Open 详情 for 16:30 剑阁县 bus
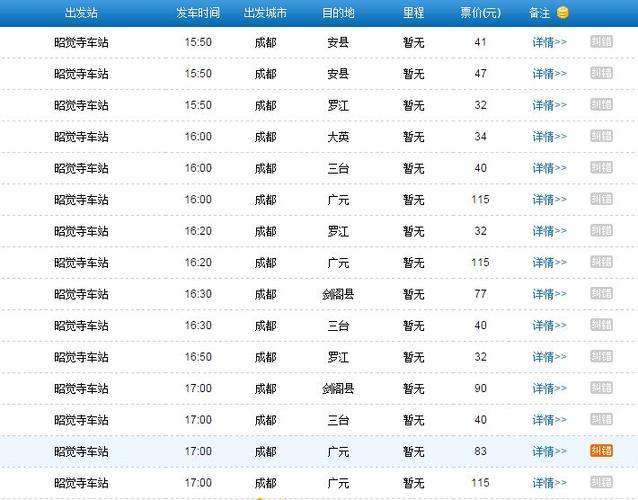 [549, 294]
